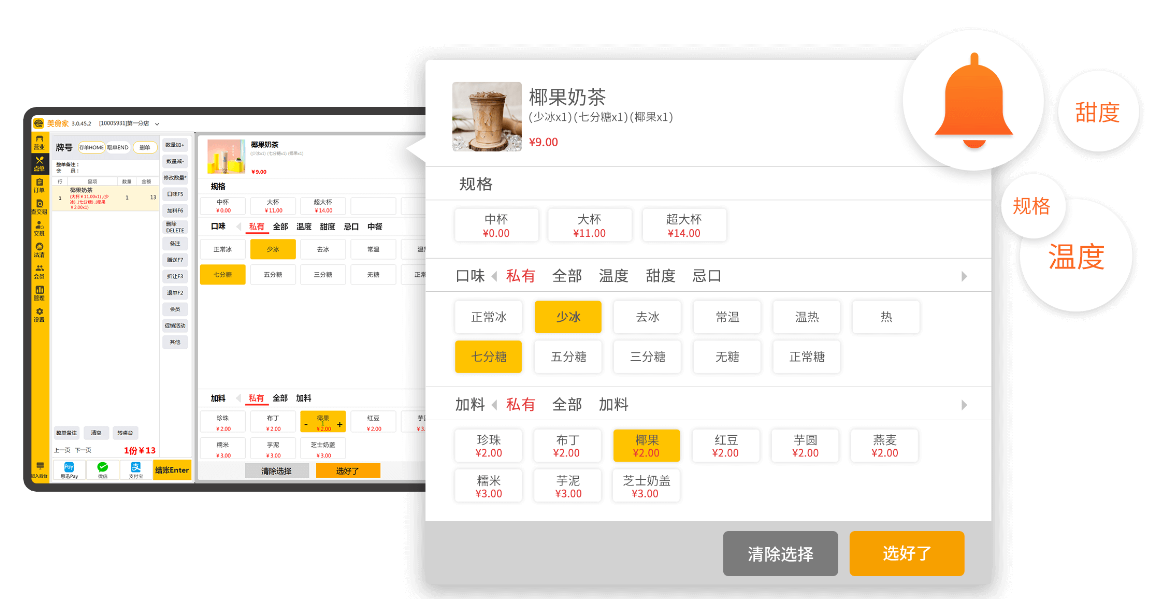
Task: Click the 清除选择 clear selection button
Action: tap(780, 553)
